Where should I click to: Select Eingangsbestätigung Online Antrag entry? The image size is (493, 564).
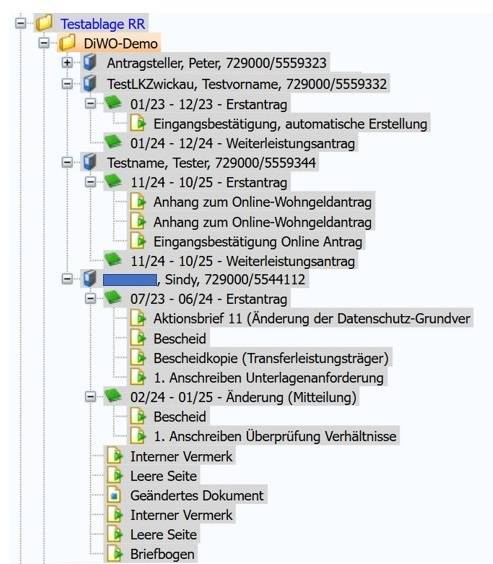pos(257,242)
